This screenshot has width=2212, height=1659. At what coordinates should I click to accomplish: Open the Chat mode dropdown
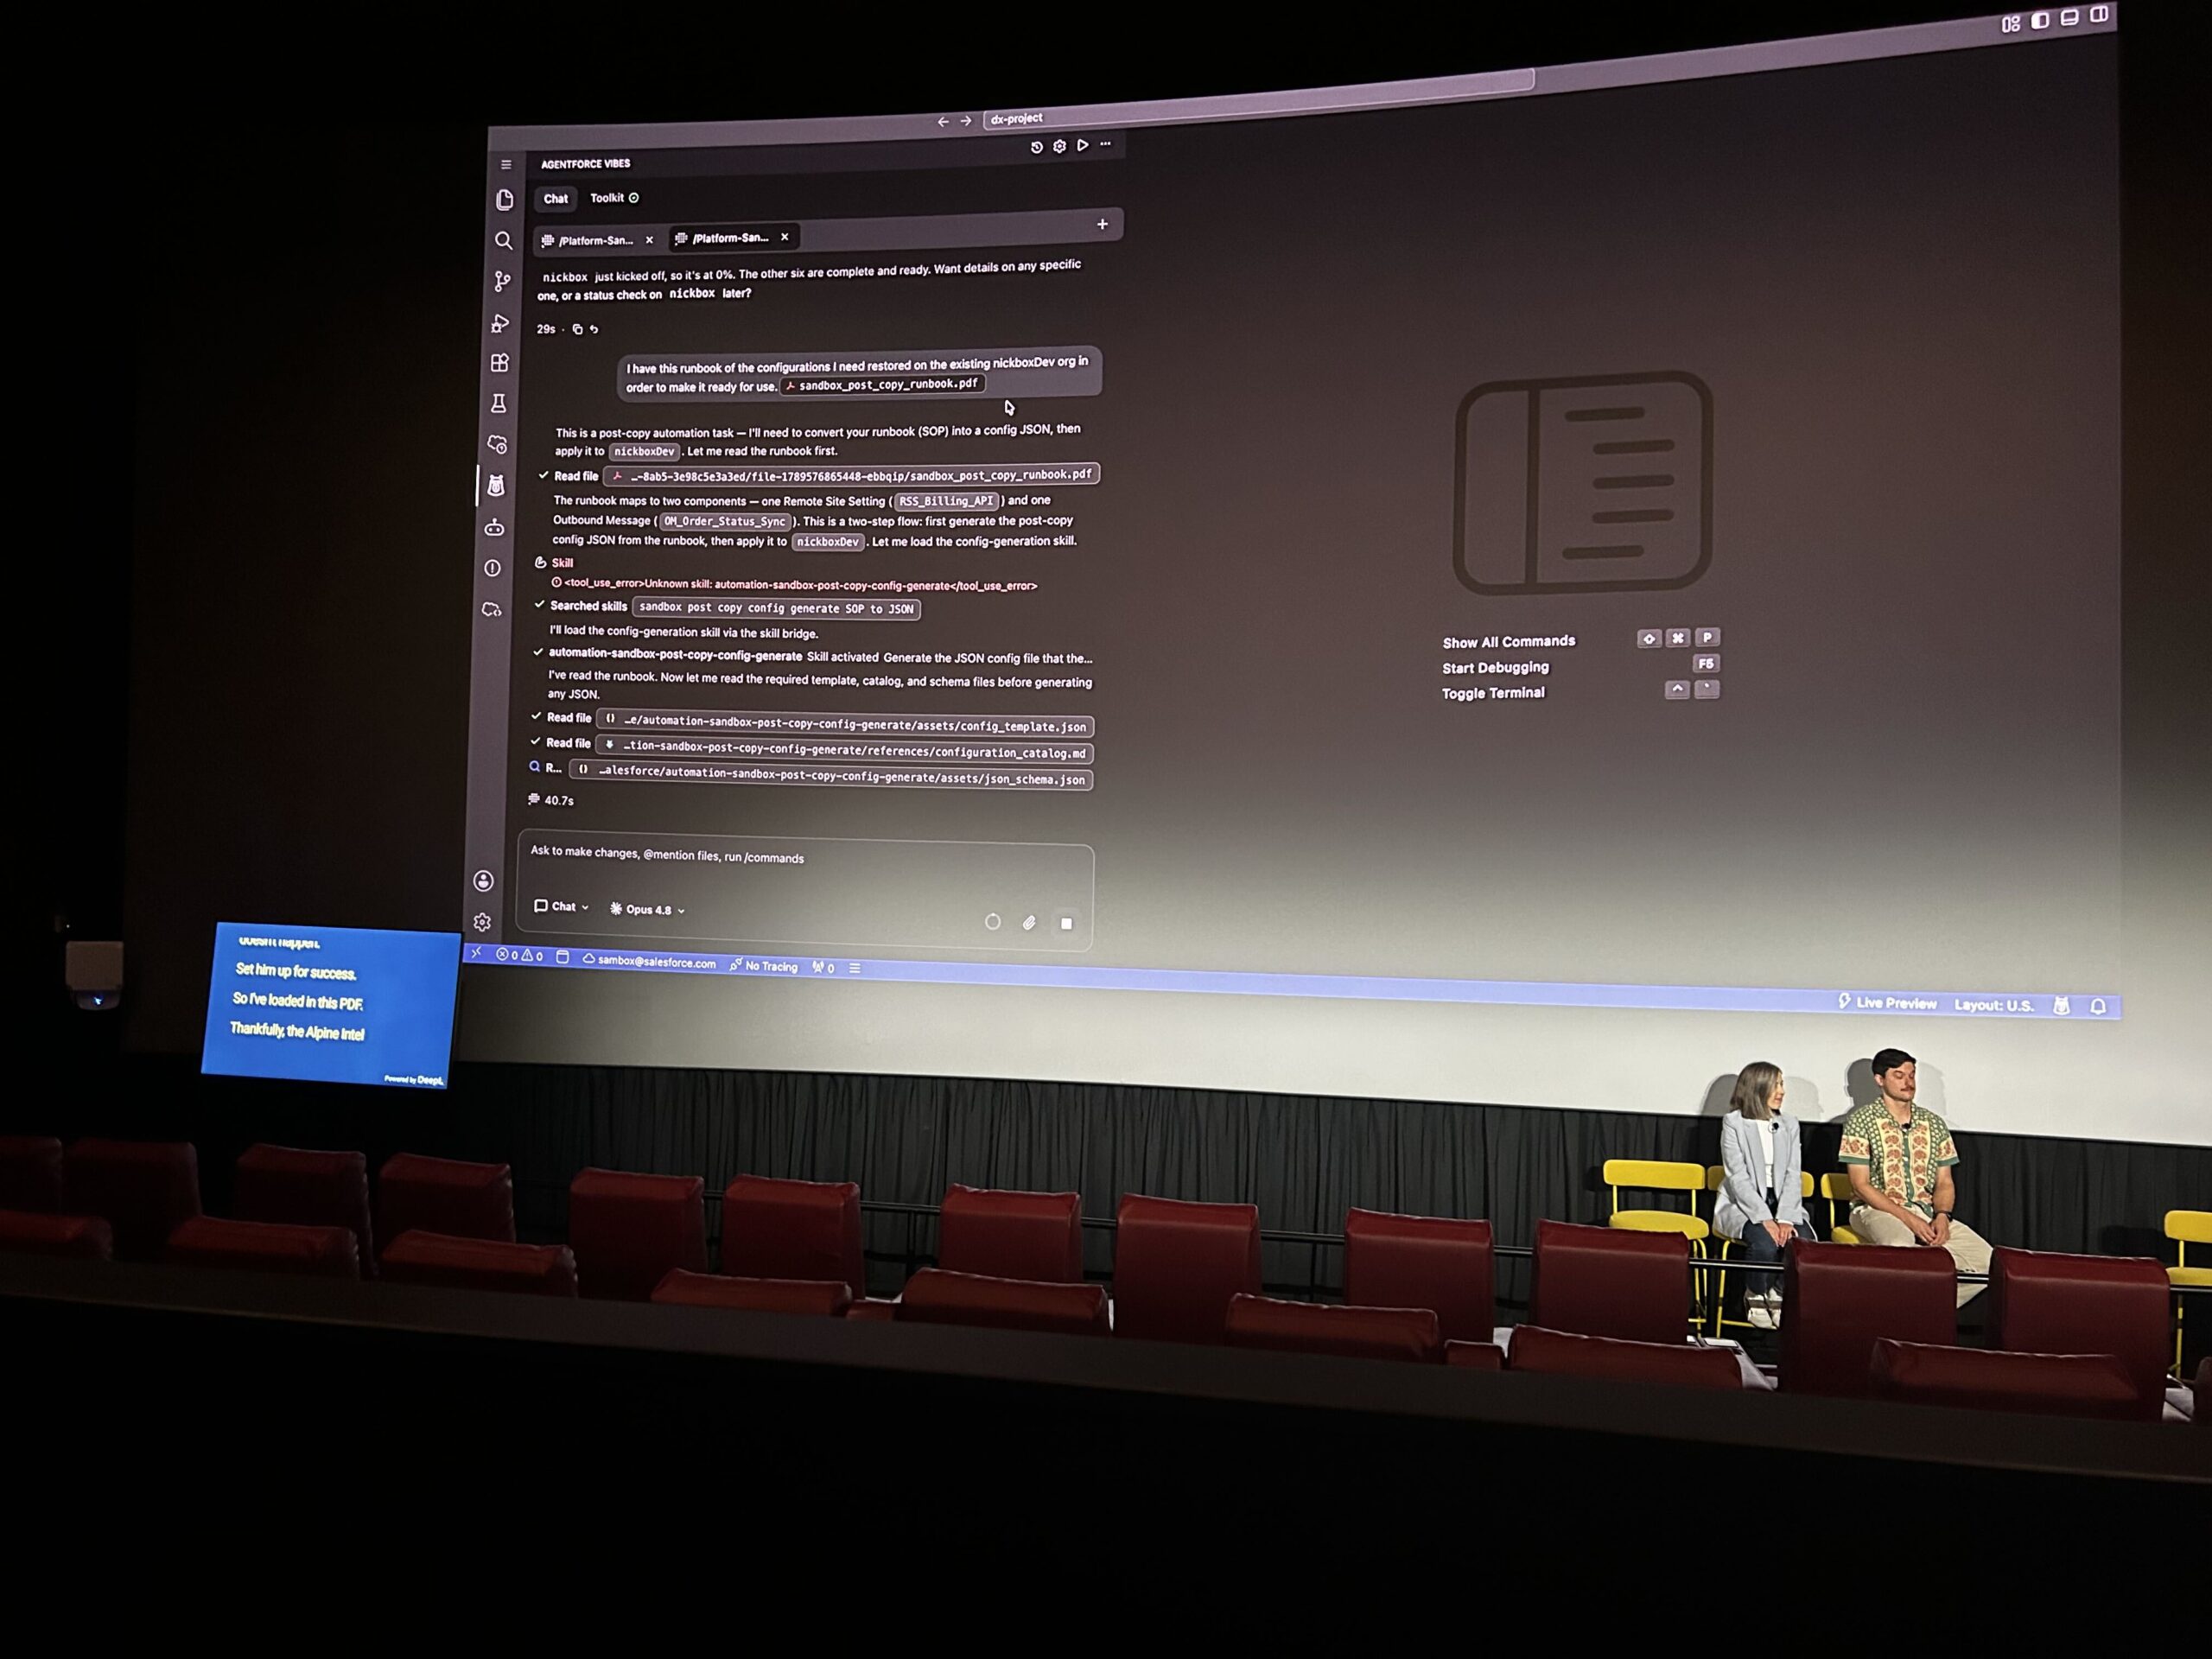(561, 906)
